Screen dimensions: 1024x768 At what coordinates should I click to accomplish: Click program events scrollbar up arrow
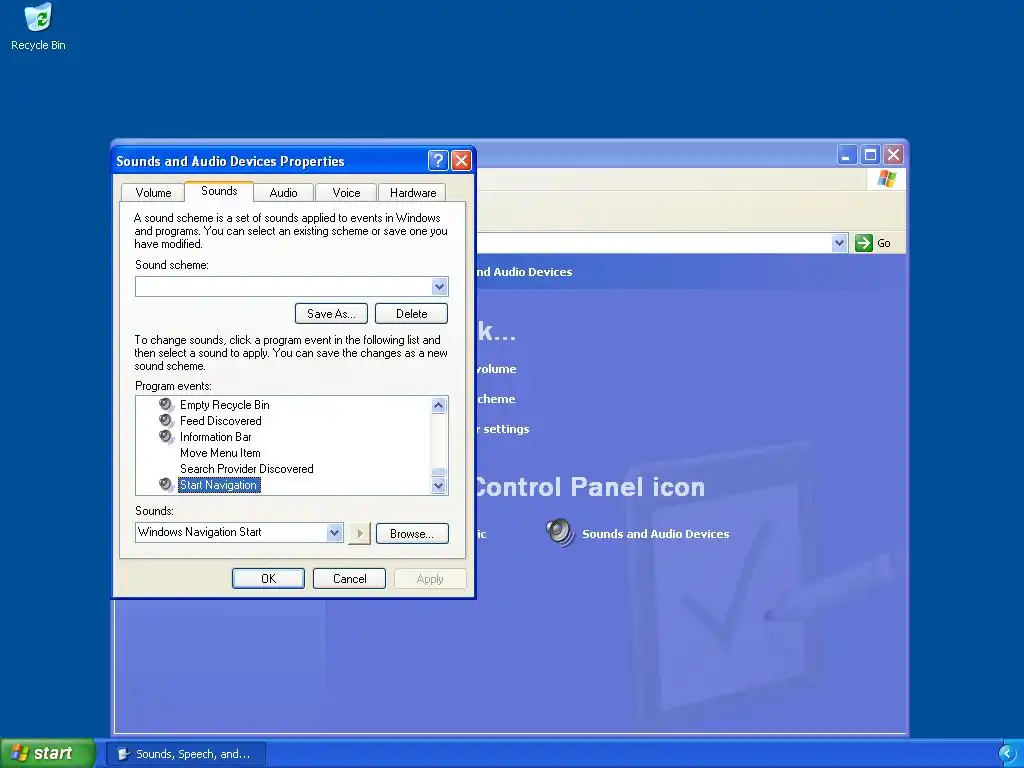(439, 406)
